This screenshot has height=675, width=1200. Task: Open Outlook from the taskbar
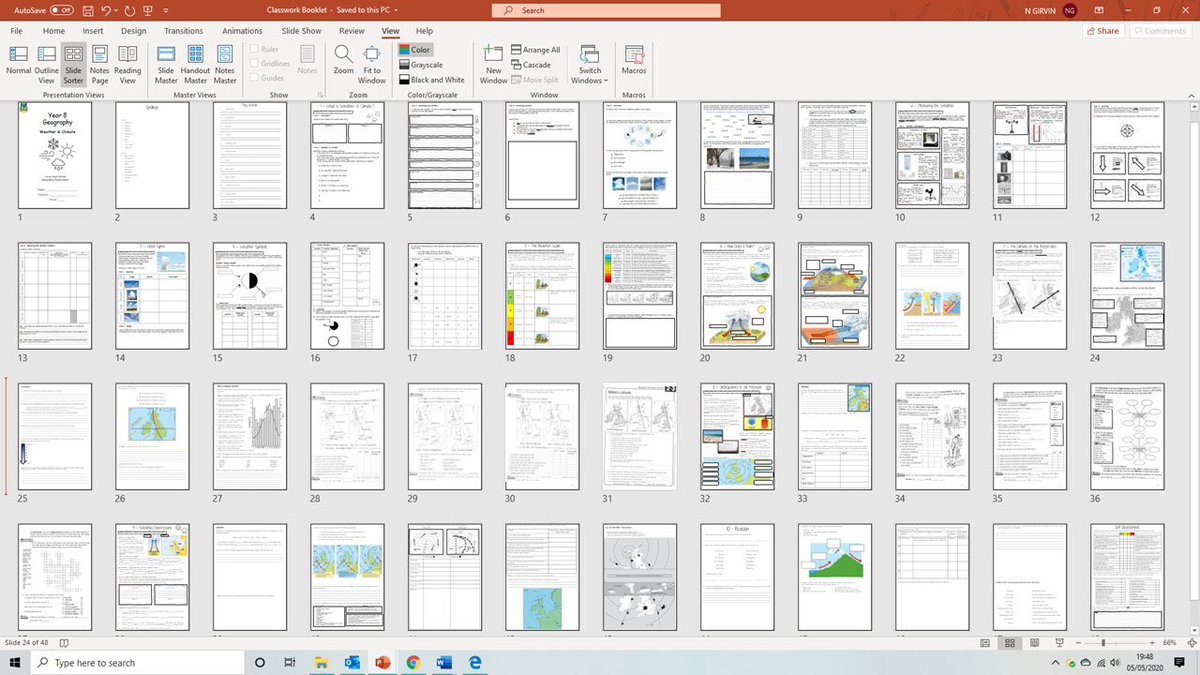point(350,662)
